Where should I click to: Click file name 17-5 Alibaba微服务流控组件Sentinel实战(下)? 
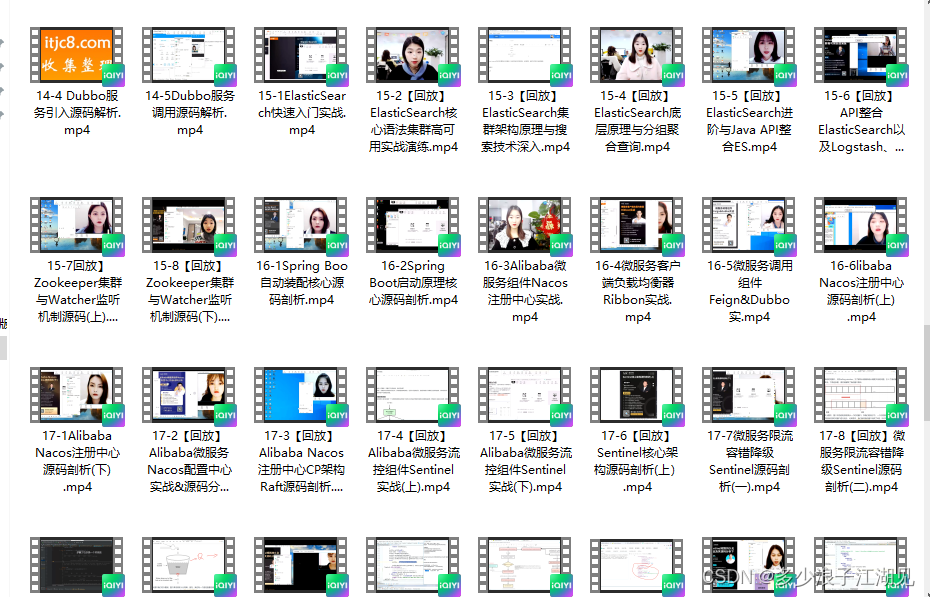pyautogui.click(x=525, y=461)
